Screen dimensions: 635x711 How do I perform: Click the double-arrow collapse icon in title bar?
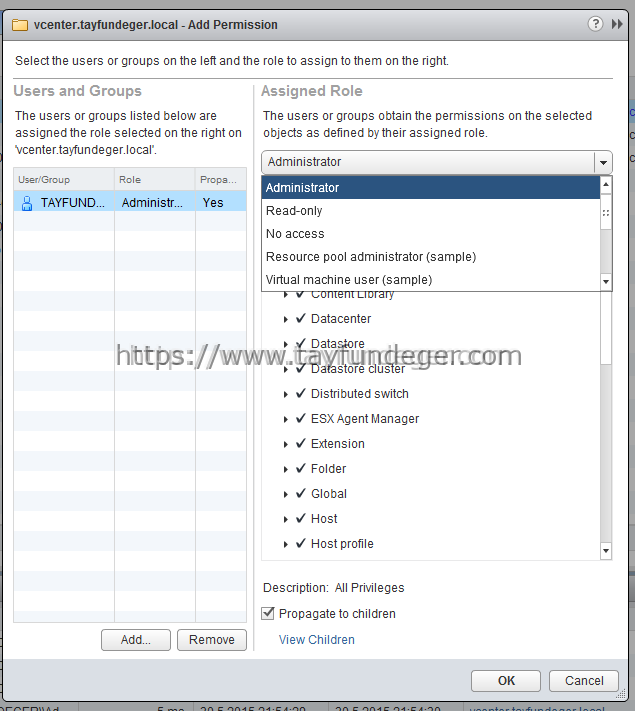(617, 24)
